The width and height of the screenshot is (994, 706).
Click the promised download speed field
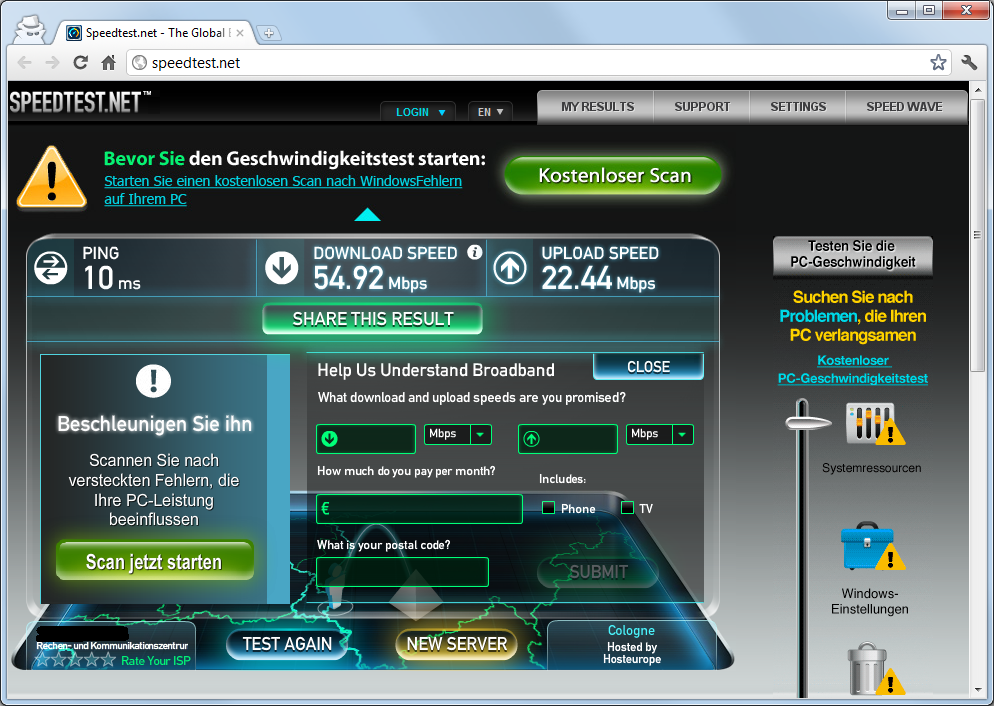coord(366,439)
